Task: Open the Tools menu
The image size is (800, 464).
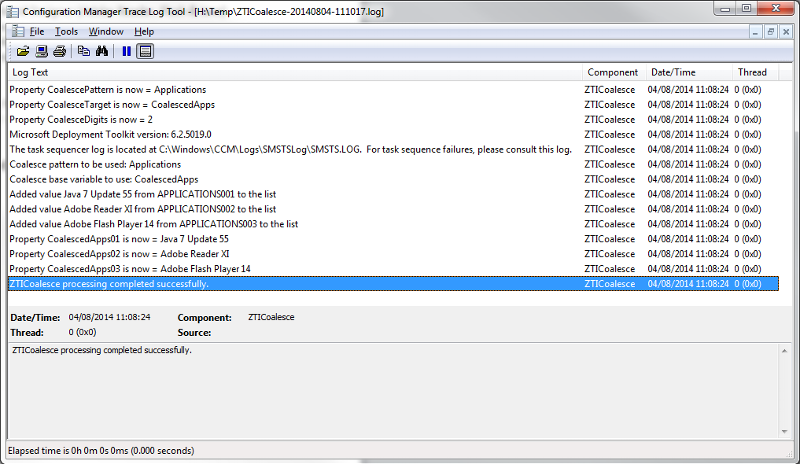Action: pyautogui.click(x=66, y=32)
